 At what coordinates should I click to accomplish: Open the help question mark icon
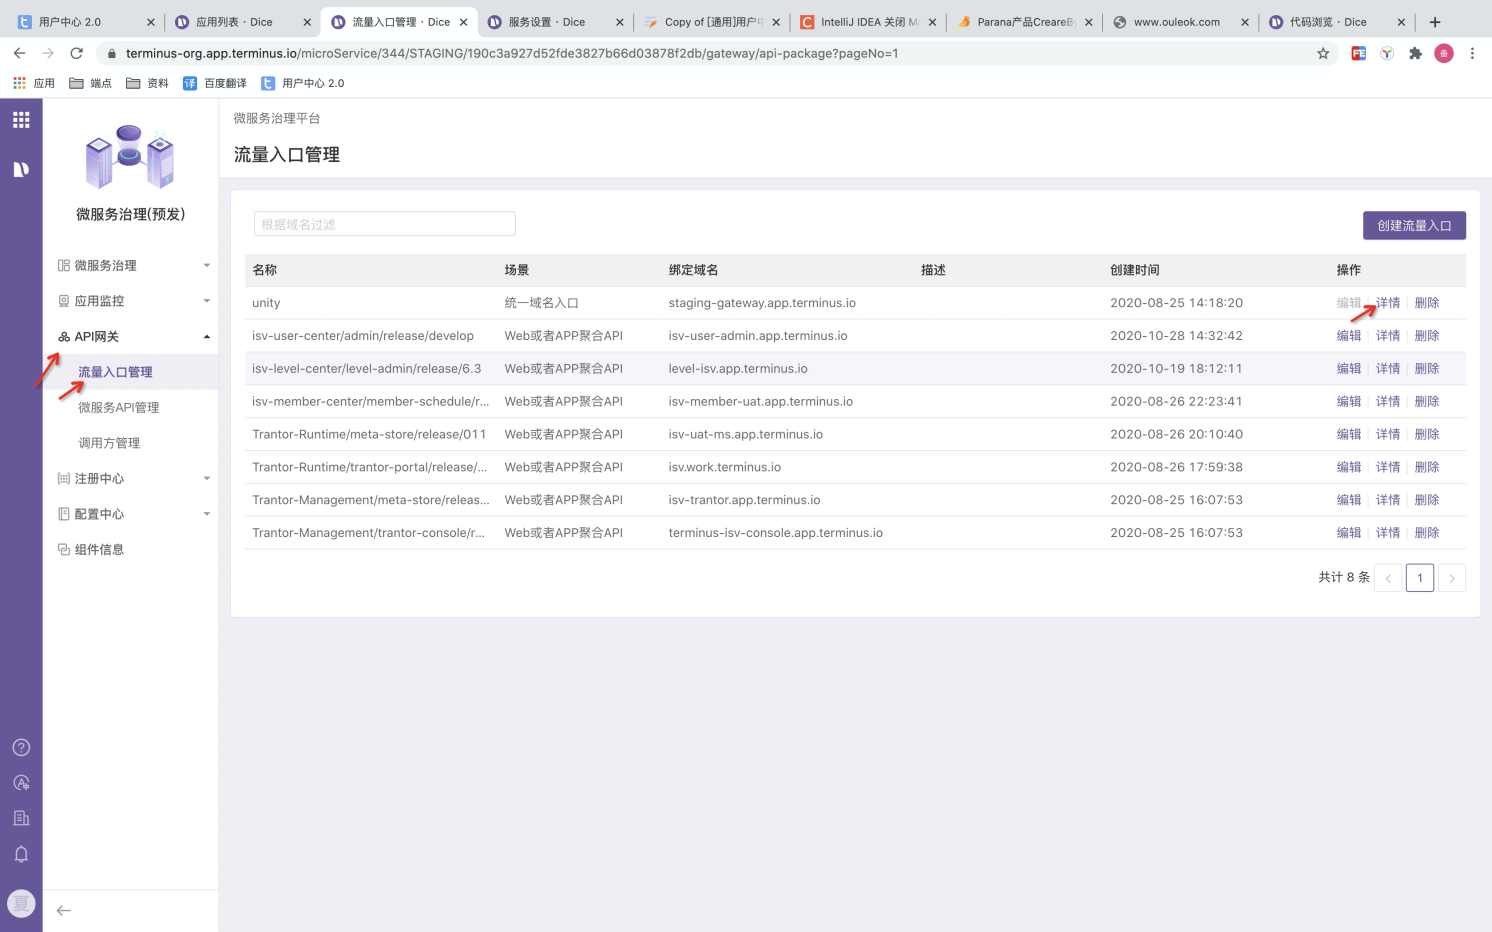click(x=21, y=747)
